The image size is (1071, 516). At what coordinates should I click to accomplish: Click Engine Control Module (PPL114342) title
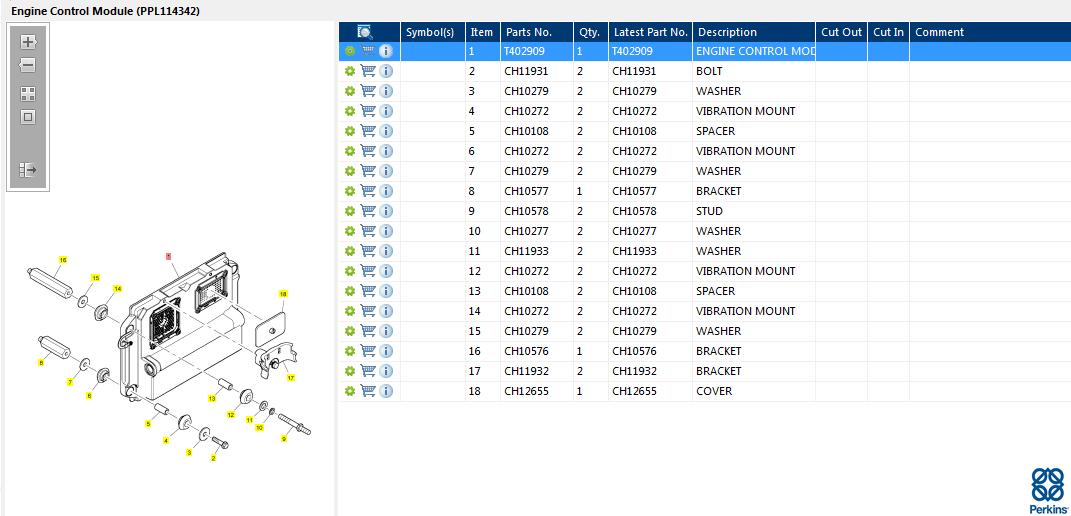(105, 11)
